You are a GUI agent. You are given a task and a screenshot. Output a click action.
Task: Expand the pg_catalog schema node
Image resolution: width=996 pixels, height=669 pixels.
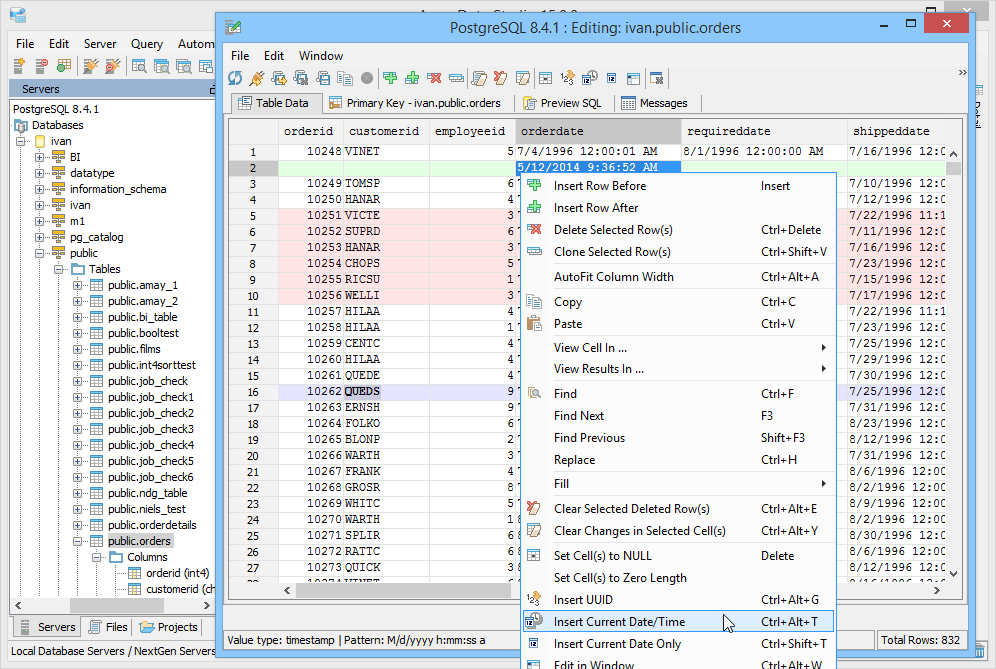tap(39, 237)
